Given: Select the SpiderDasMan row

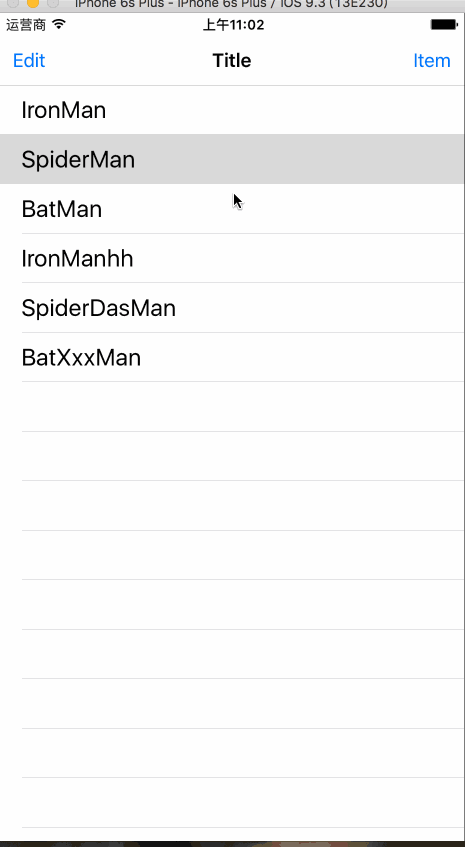Looking at the screenshot, I should 232,308.
